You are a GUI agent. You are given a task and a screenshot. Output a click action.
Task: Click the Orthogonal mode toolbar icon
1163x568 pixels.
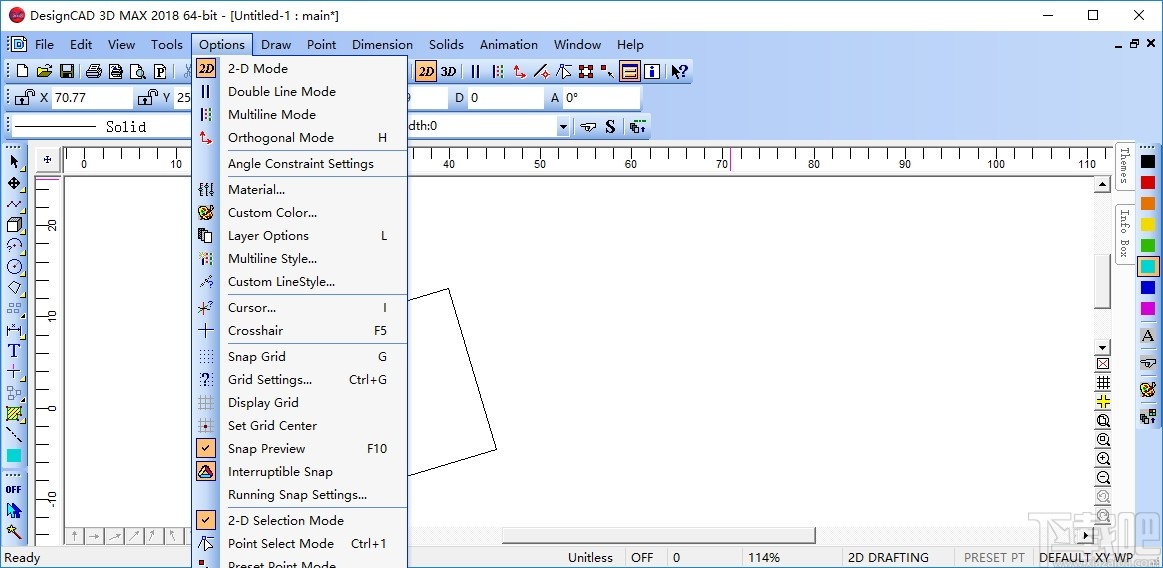pyautogui.click(x=520, y=71)
